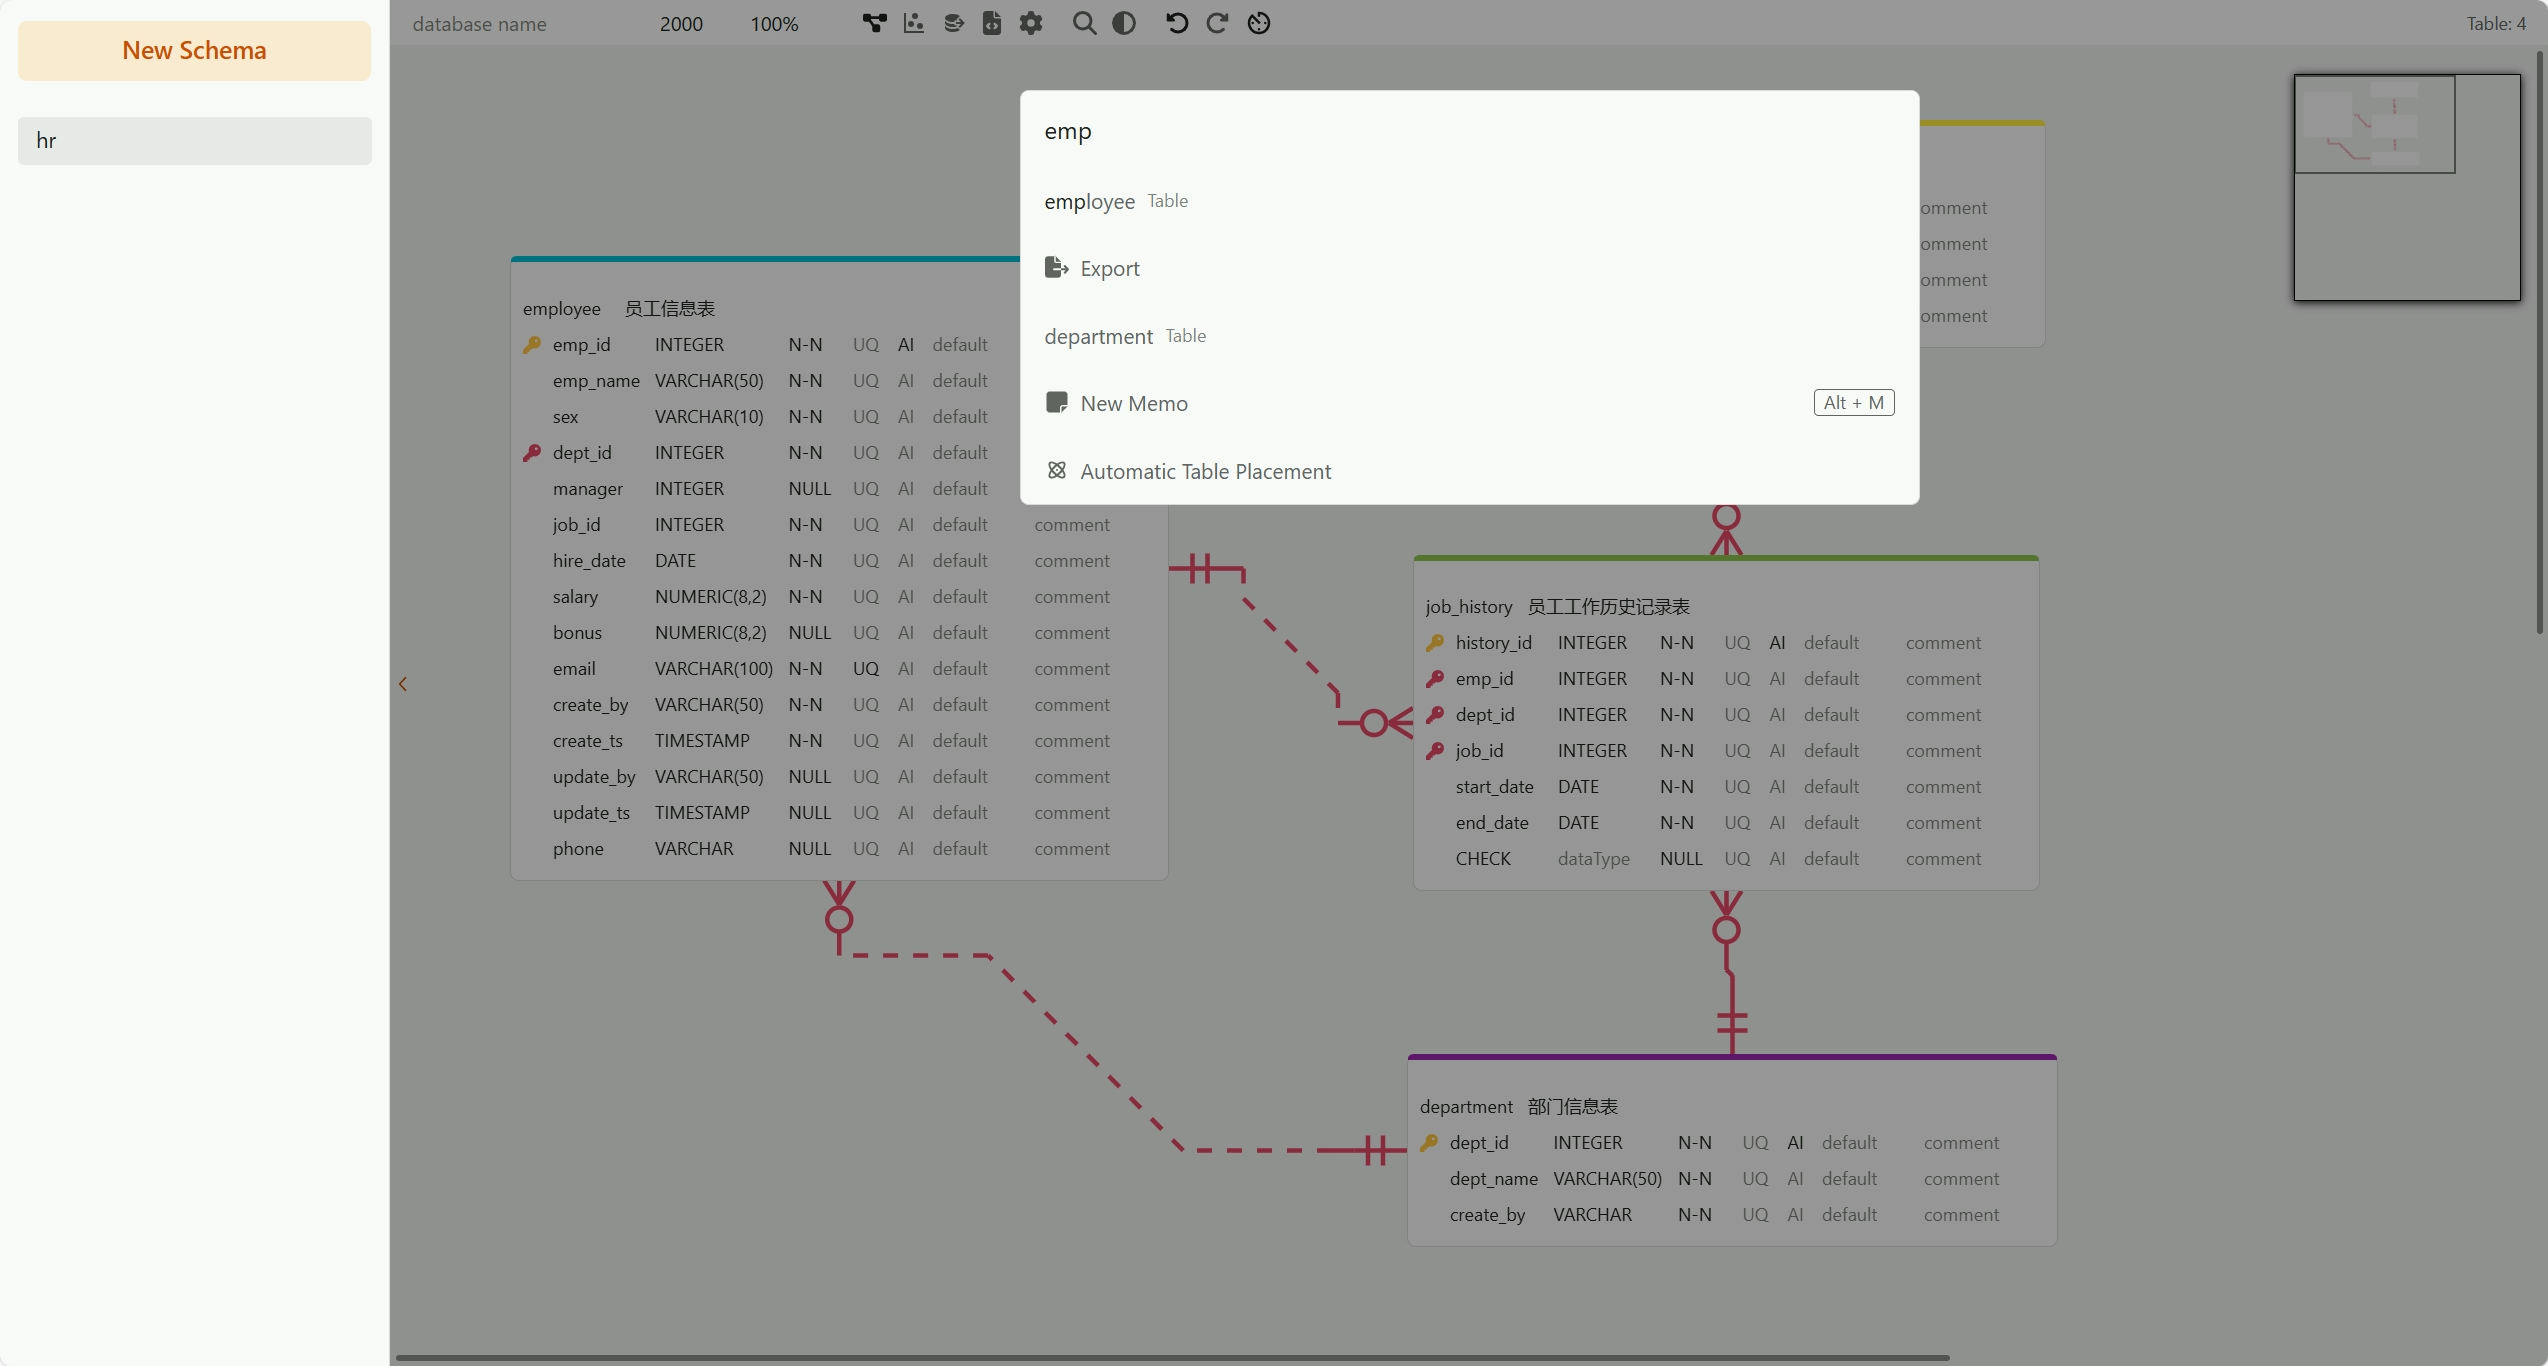Screen dimensions: 2548x1366
Task: Click the scatter chart visualization icon
Action: tap(913, 23)
